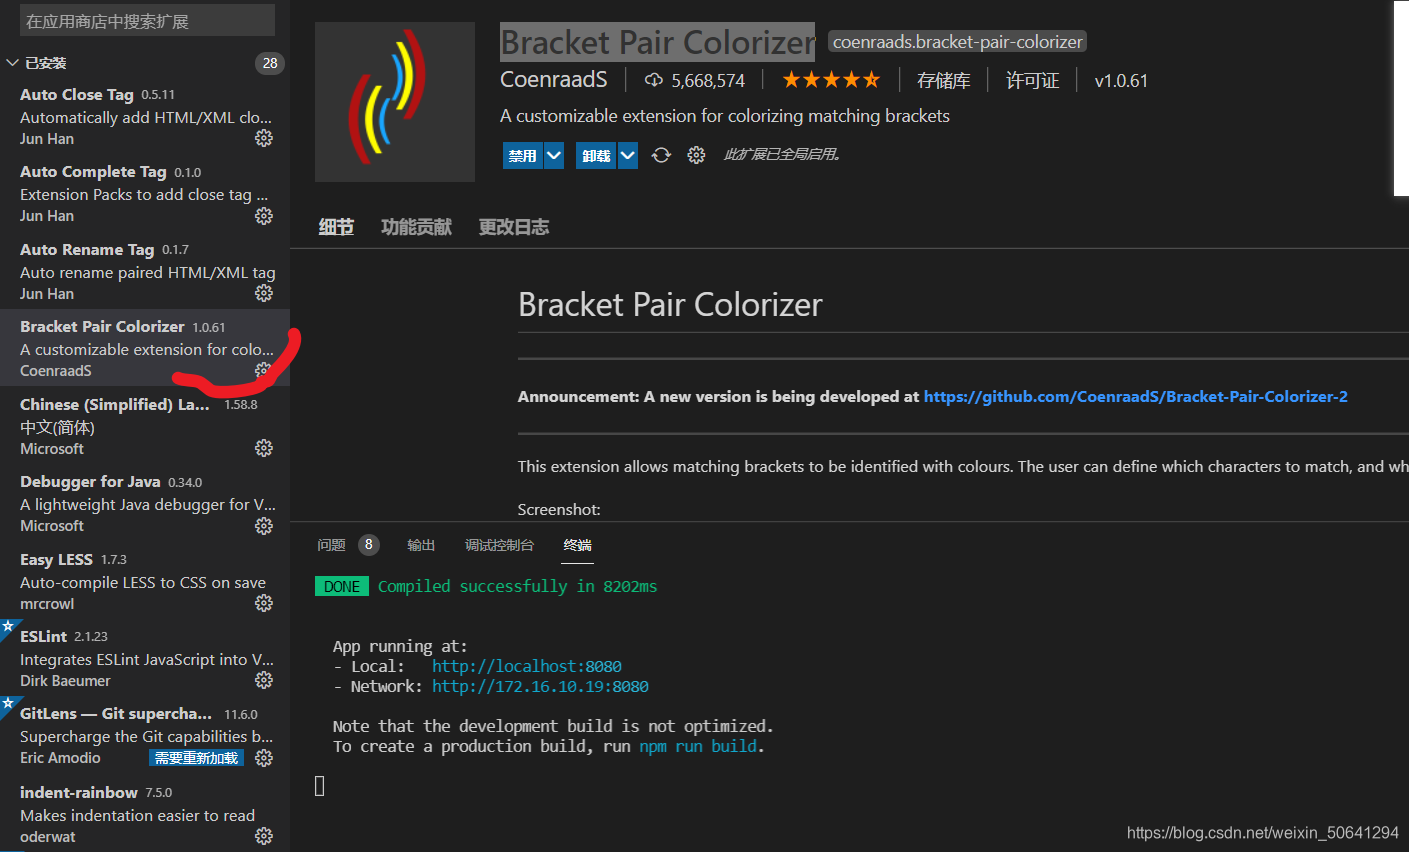The height and width of the screenshot is (852, 1409).
Task: Open the Bracket-Pair-Colorizer-2 GitHub link
Action: (x=1135, y=396)
